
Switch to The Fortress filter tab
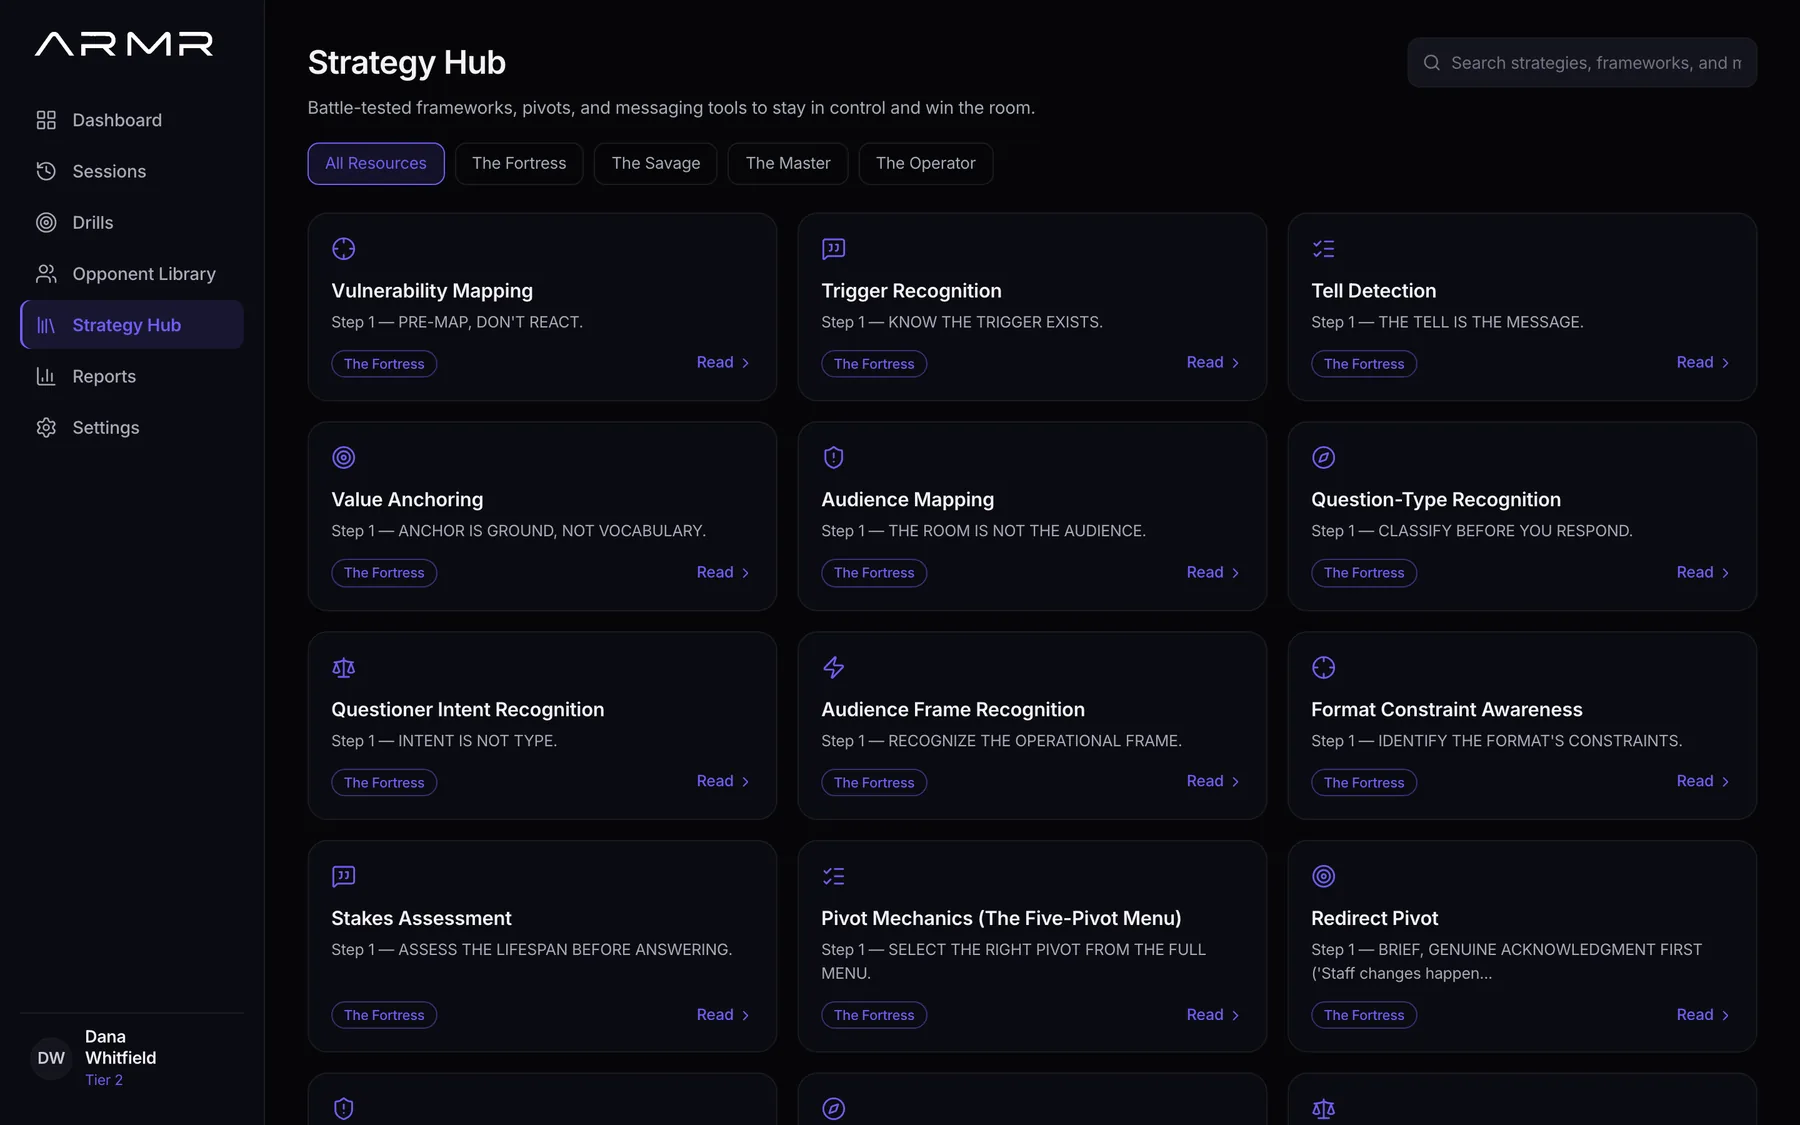click(519, 163)
